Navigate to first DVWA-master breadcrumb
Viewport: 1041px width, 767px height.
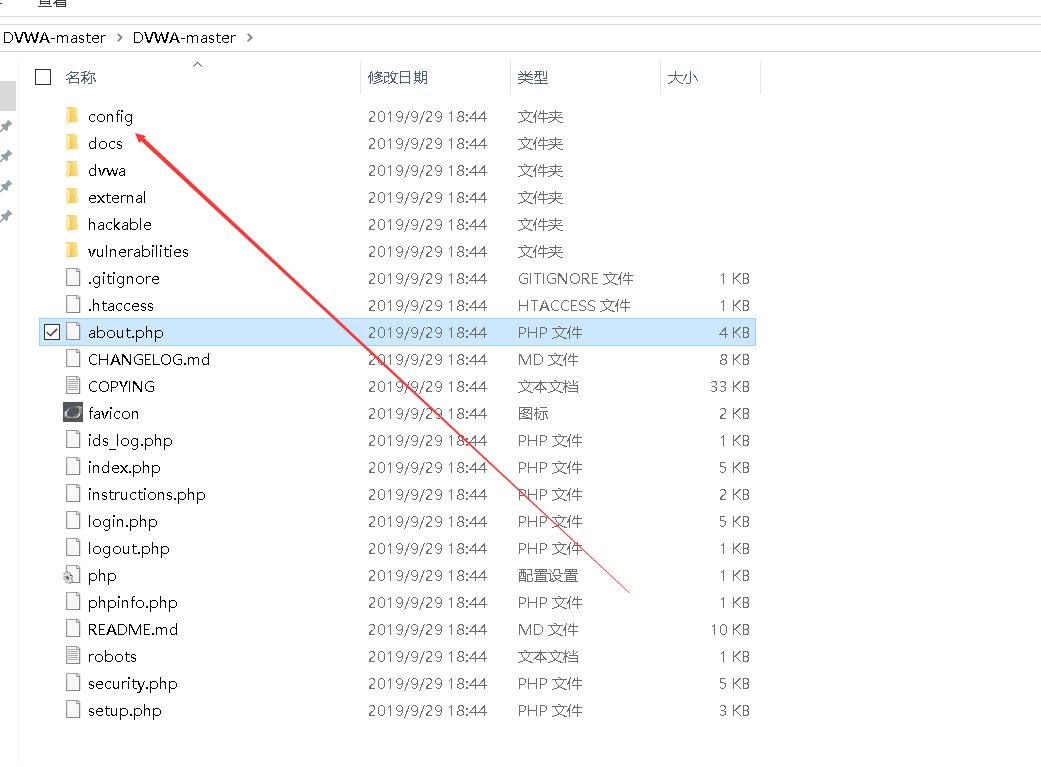pyautogui.click(x=54, y=38)
